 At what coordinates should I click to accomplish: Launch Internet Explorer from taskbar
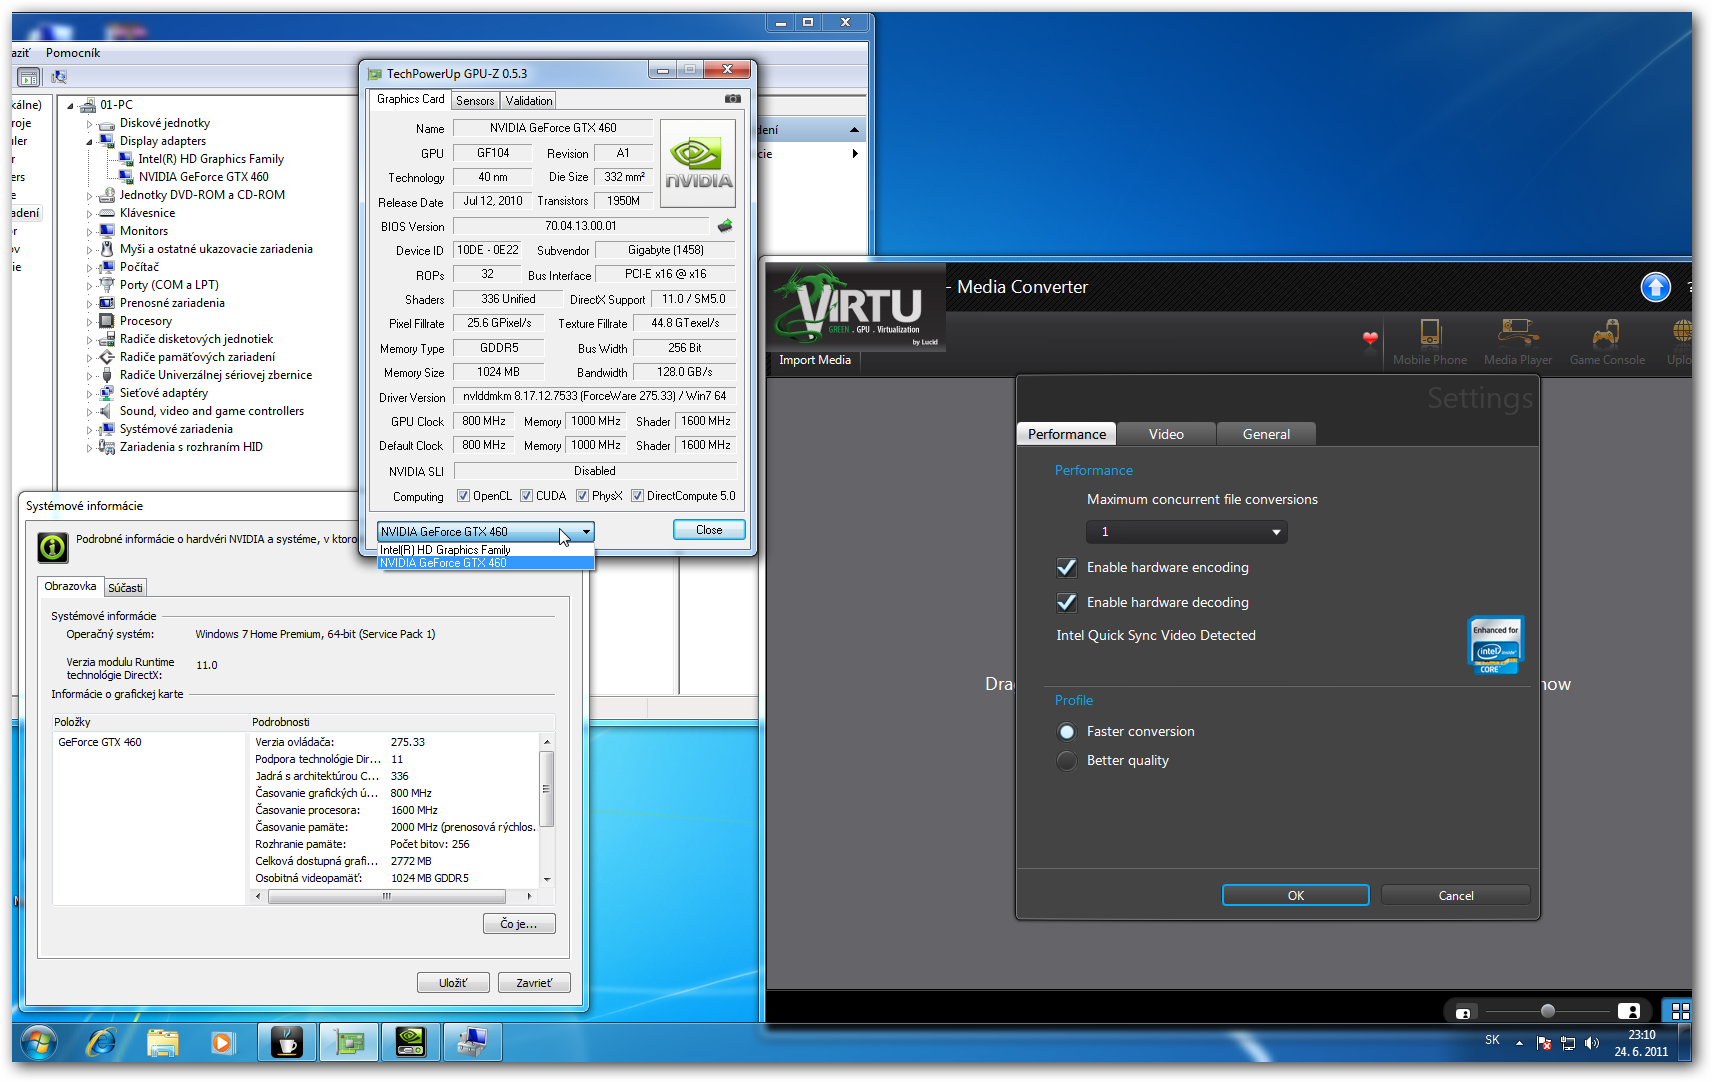(101, 1043)
